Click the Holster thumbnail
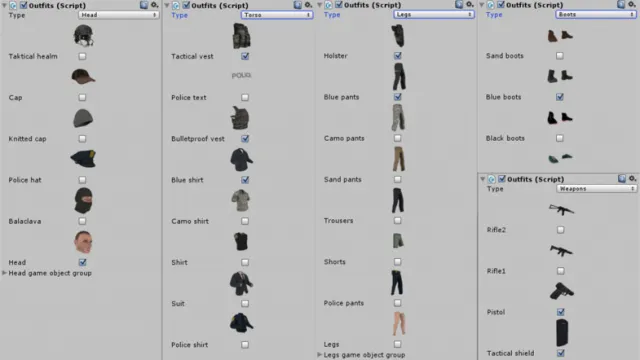This screenshot has height=360, width=640. tap(398, 36)
